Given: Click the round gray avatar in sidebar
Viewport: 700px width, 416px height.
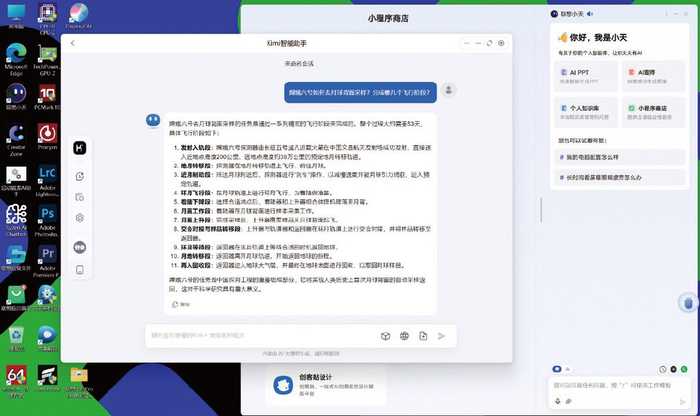Looking at the screenshot, I should (80, 247).
